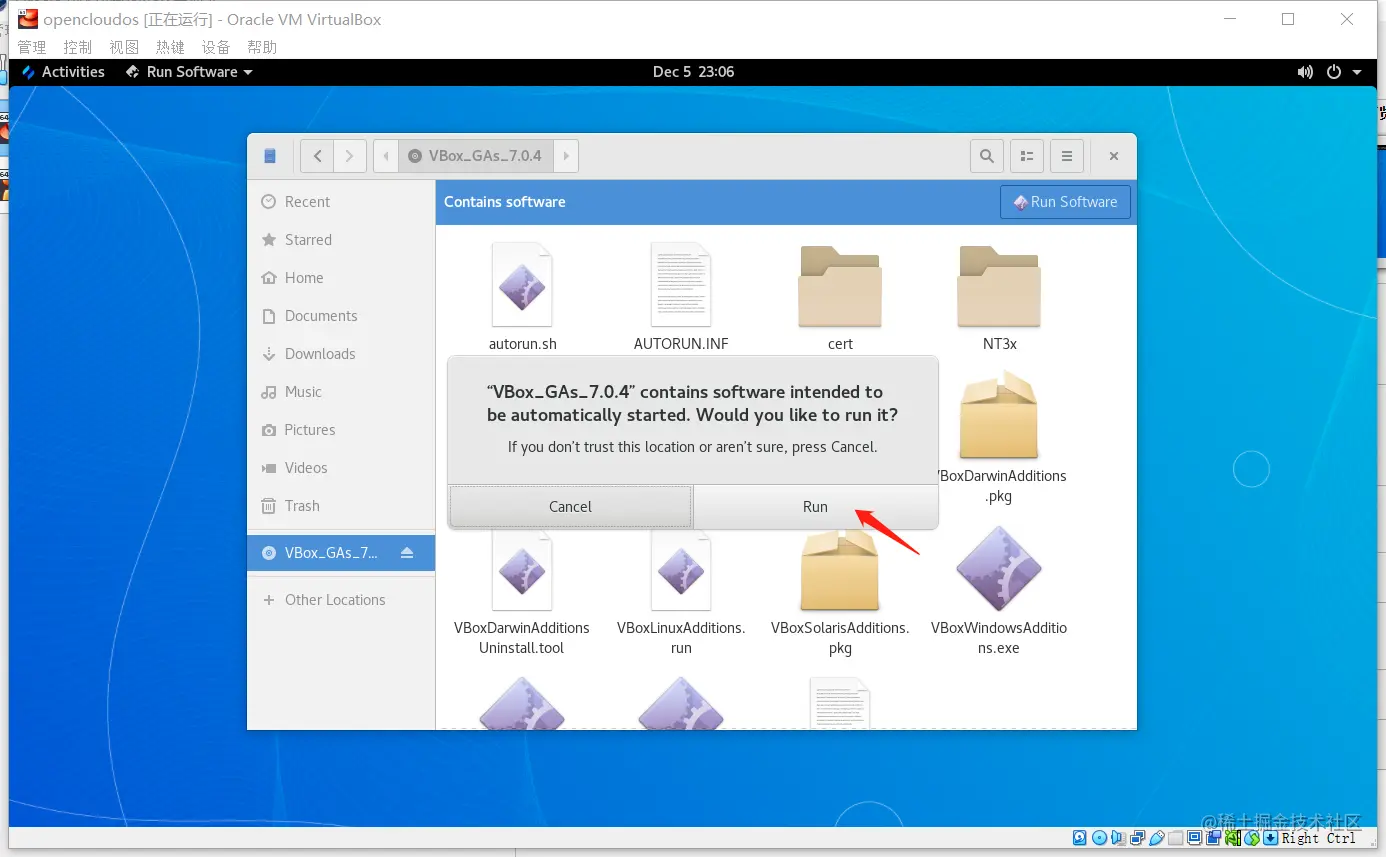Click the display status icon in VirtualBox
1386x857 pixels.
point(1195,838)
